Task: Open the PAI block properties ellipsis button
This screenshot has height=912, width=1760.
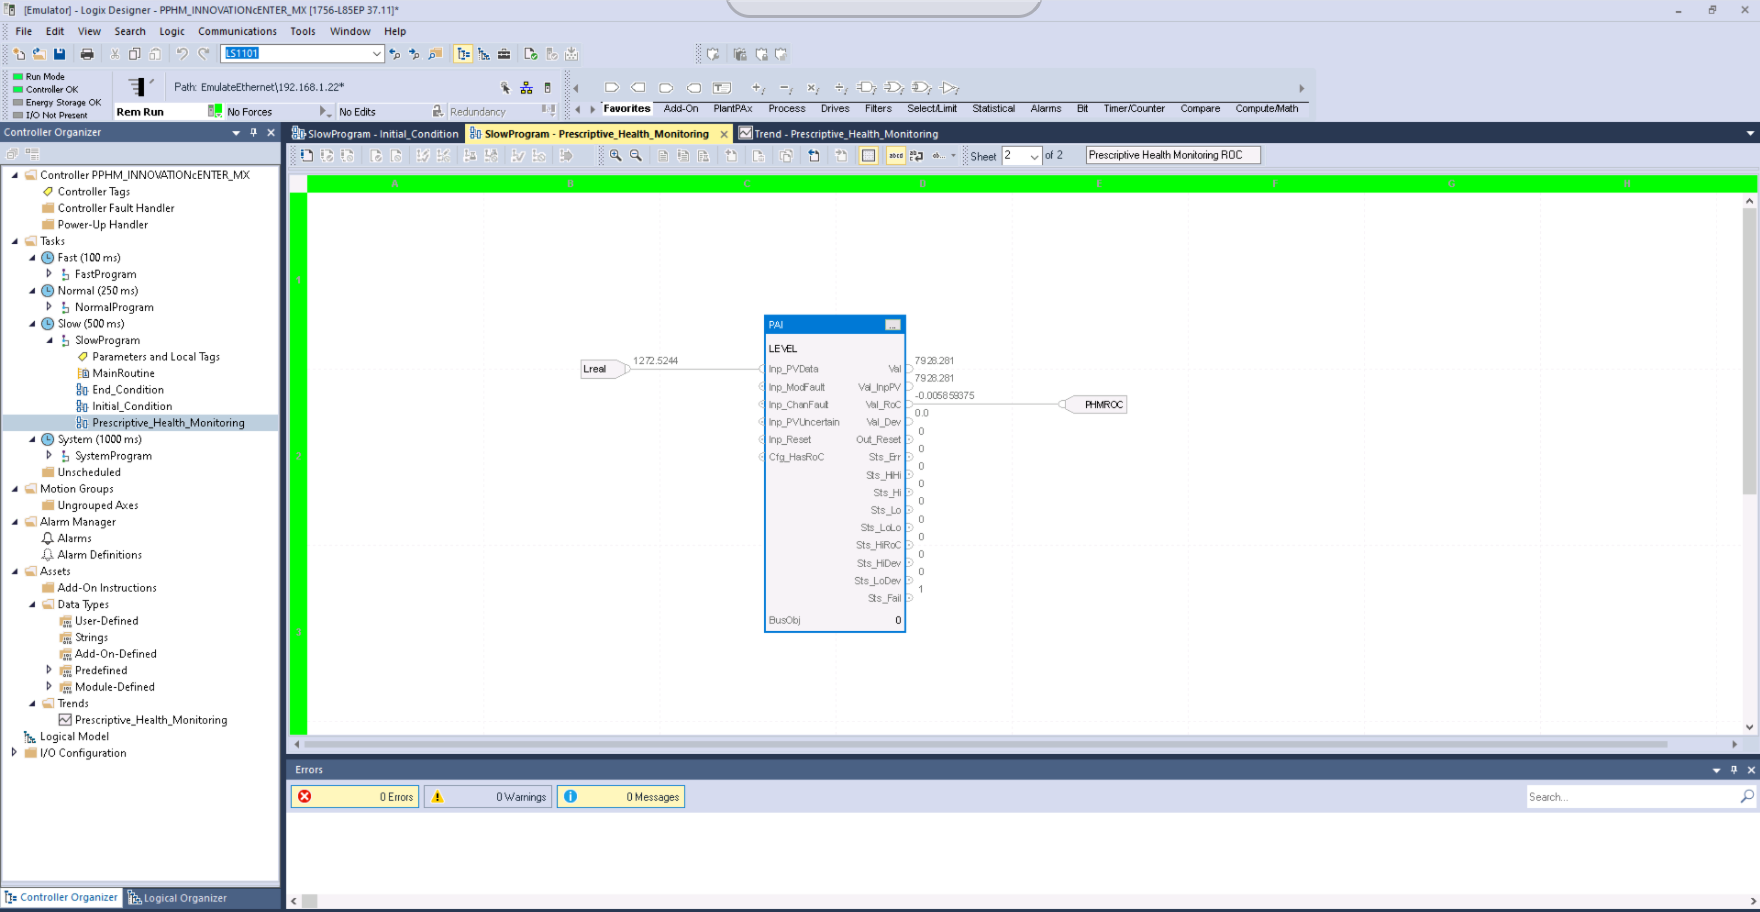Action: (x=893, y=325)
